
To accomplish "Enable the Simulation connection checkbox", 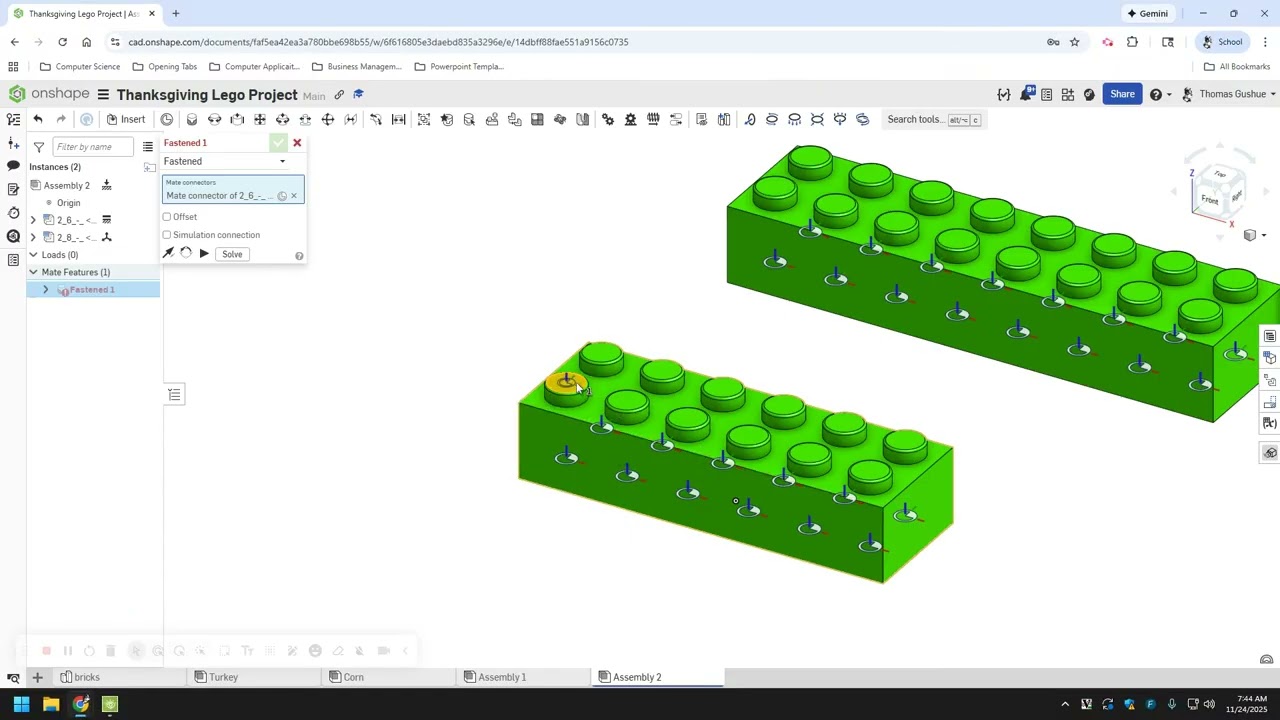I will click(x=167, y=235).
